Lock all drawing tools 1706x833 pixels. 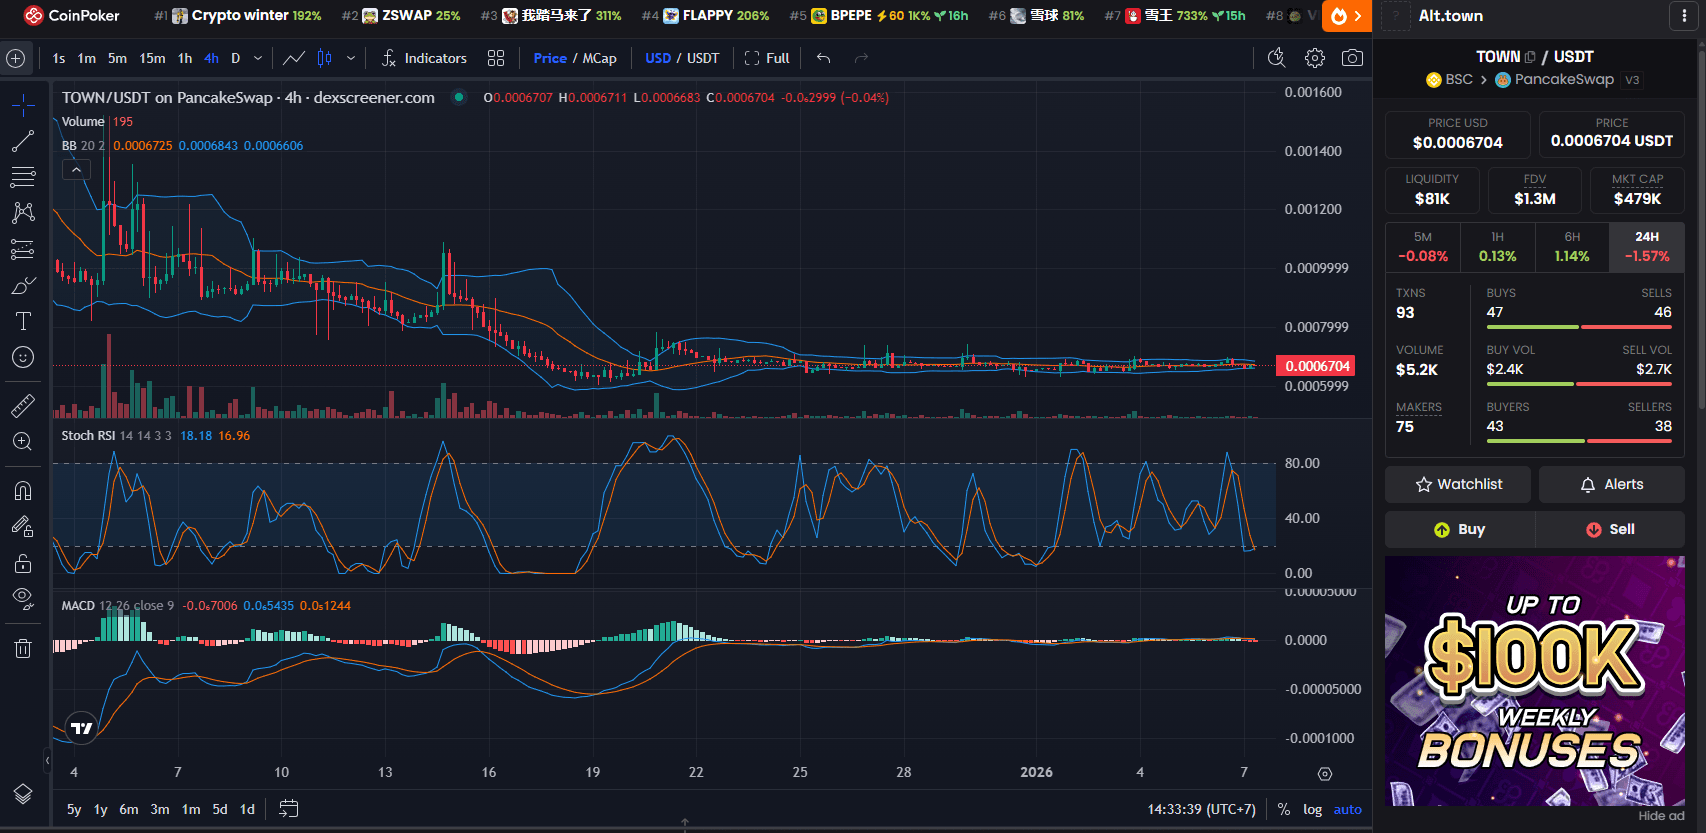pyautogui.click(x=23, y=563)
